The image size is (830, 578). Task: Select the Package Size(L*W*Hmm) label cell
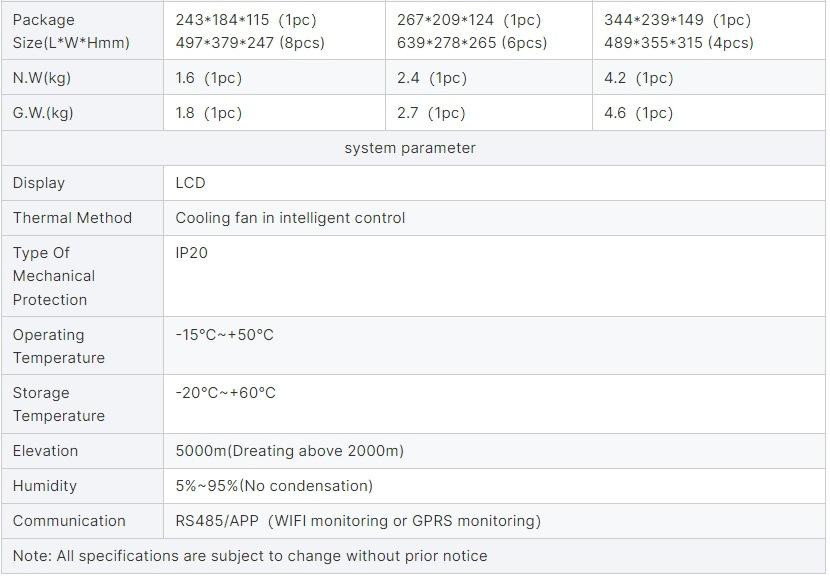coord(71,31)
